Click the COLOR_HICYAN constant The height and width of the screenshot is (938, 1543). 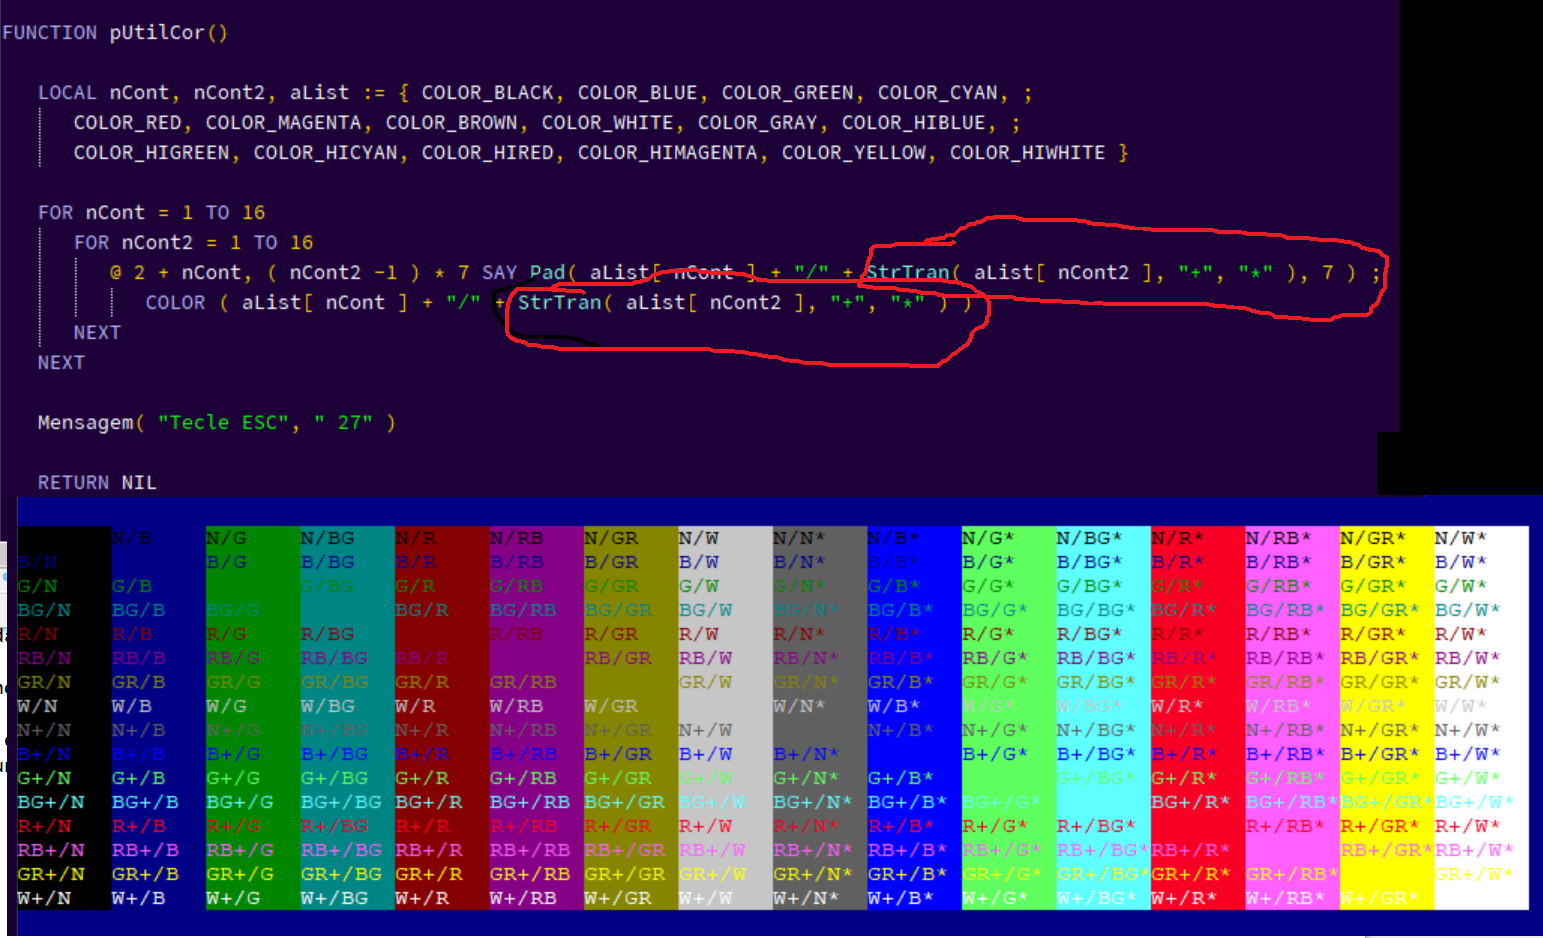tap(325, 152)
